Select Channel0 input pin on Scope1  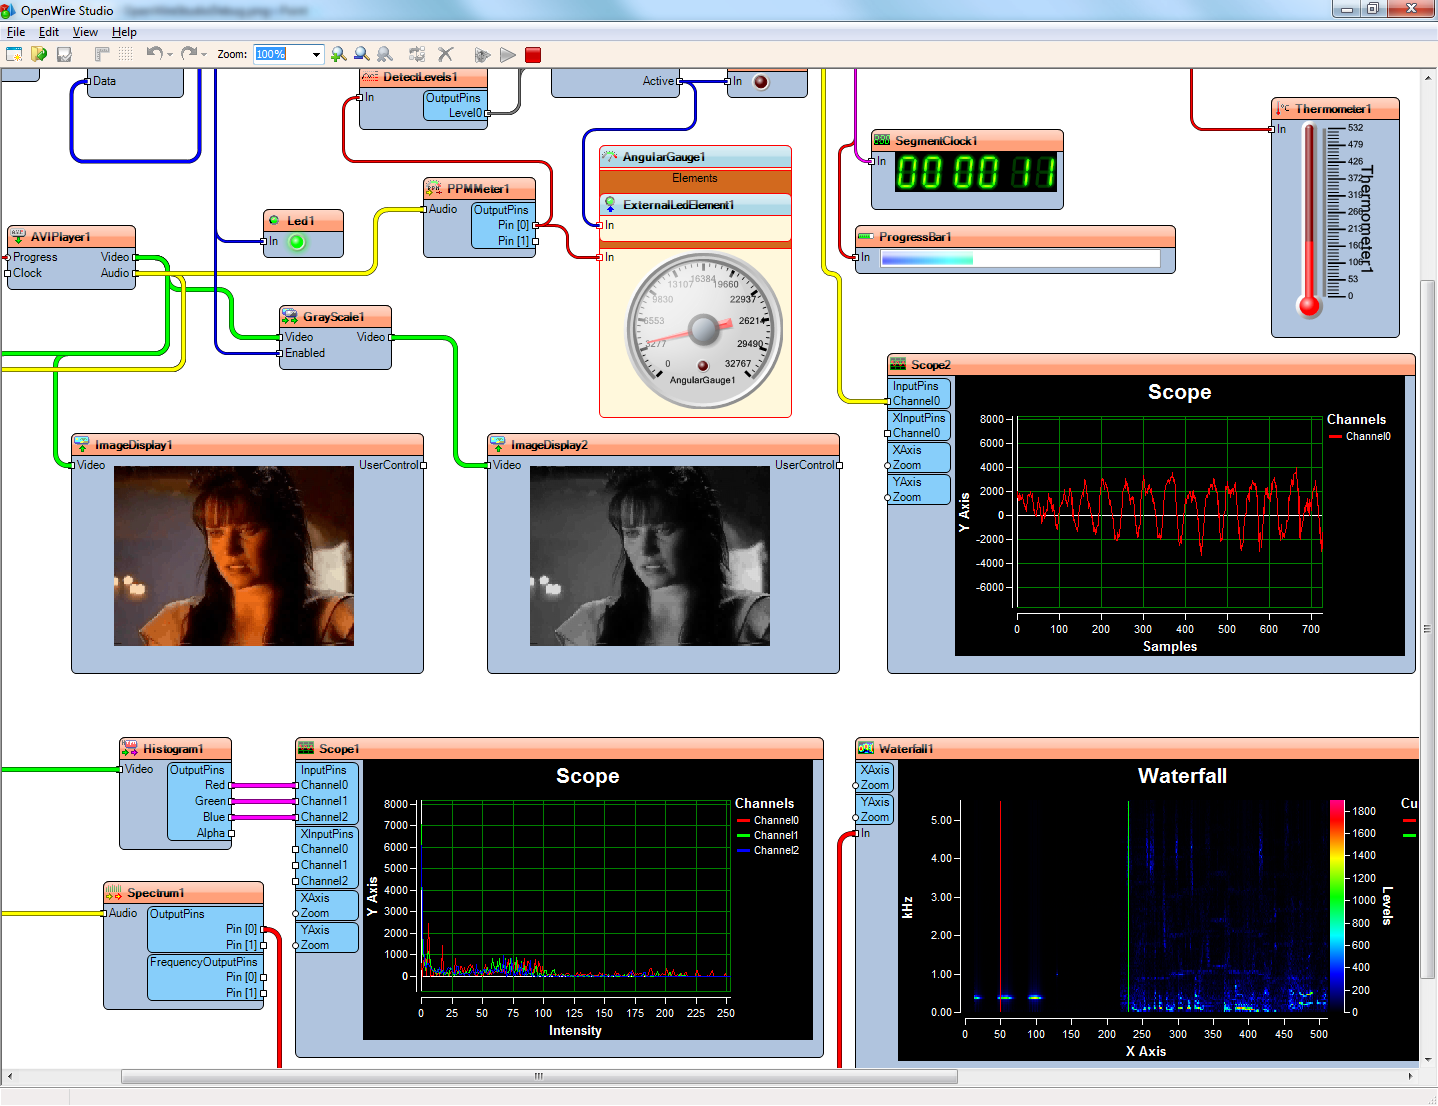click(x=324, y=785)
